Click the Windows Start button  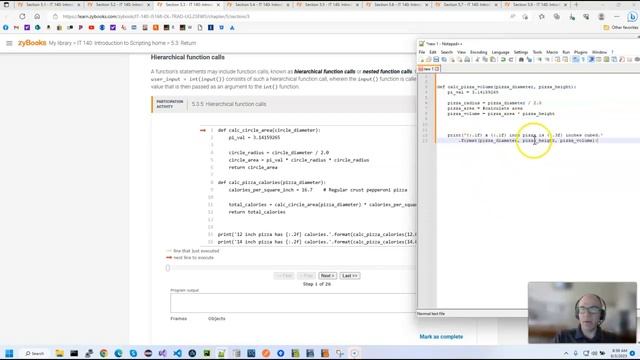9,353
